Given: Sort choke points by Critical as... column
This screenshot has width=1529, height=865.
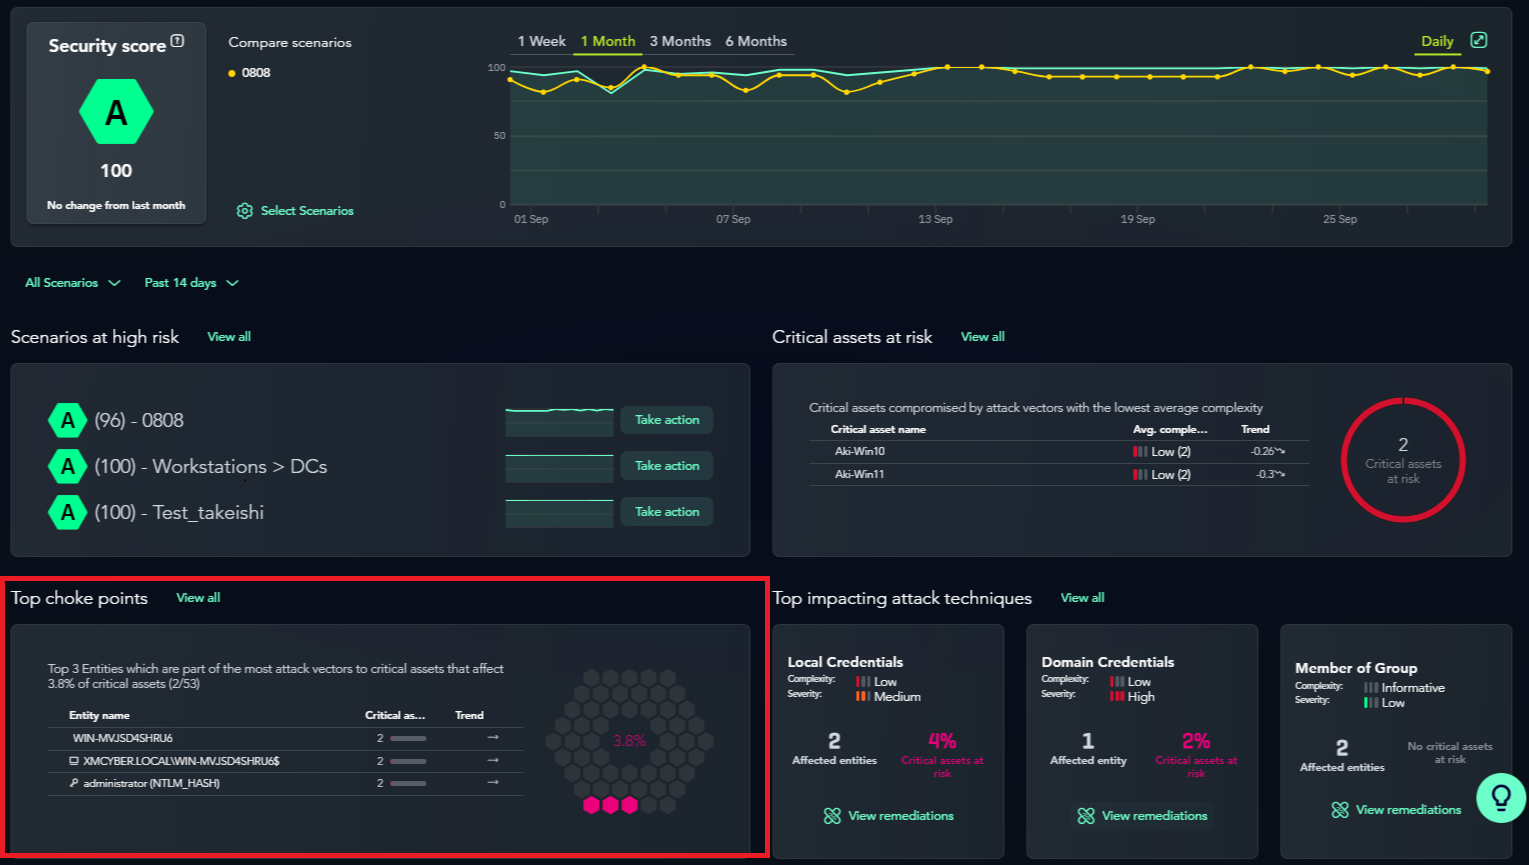Looking at the screenshot, I should click(x=395, y=715).
